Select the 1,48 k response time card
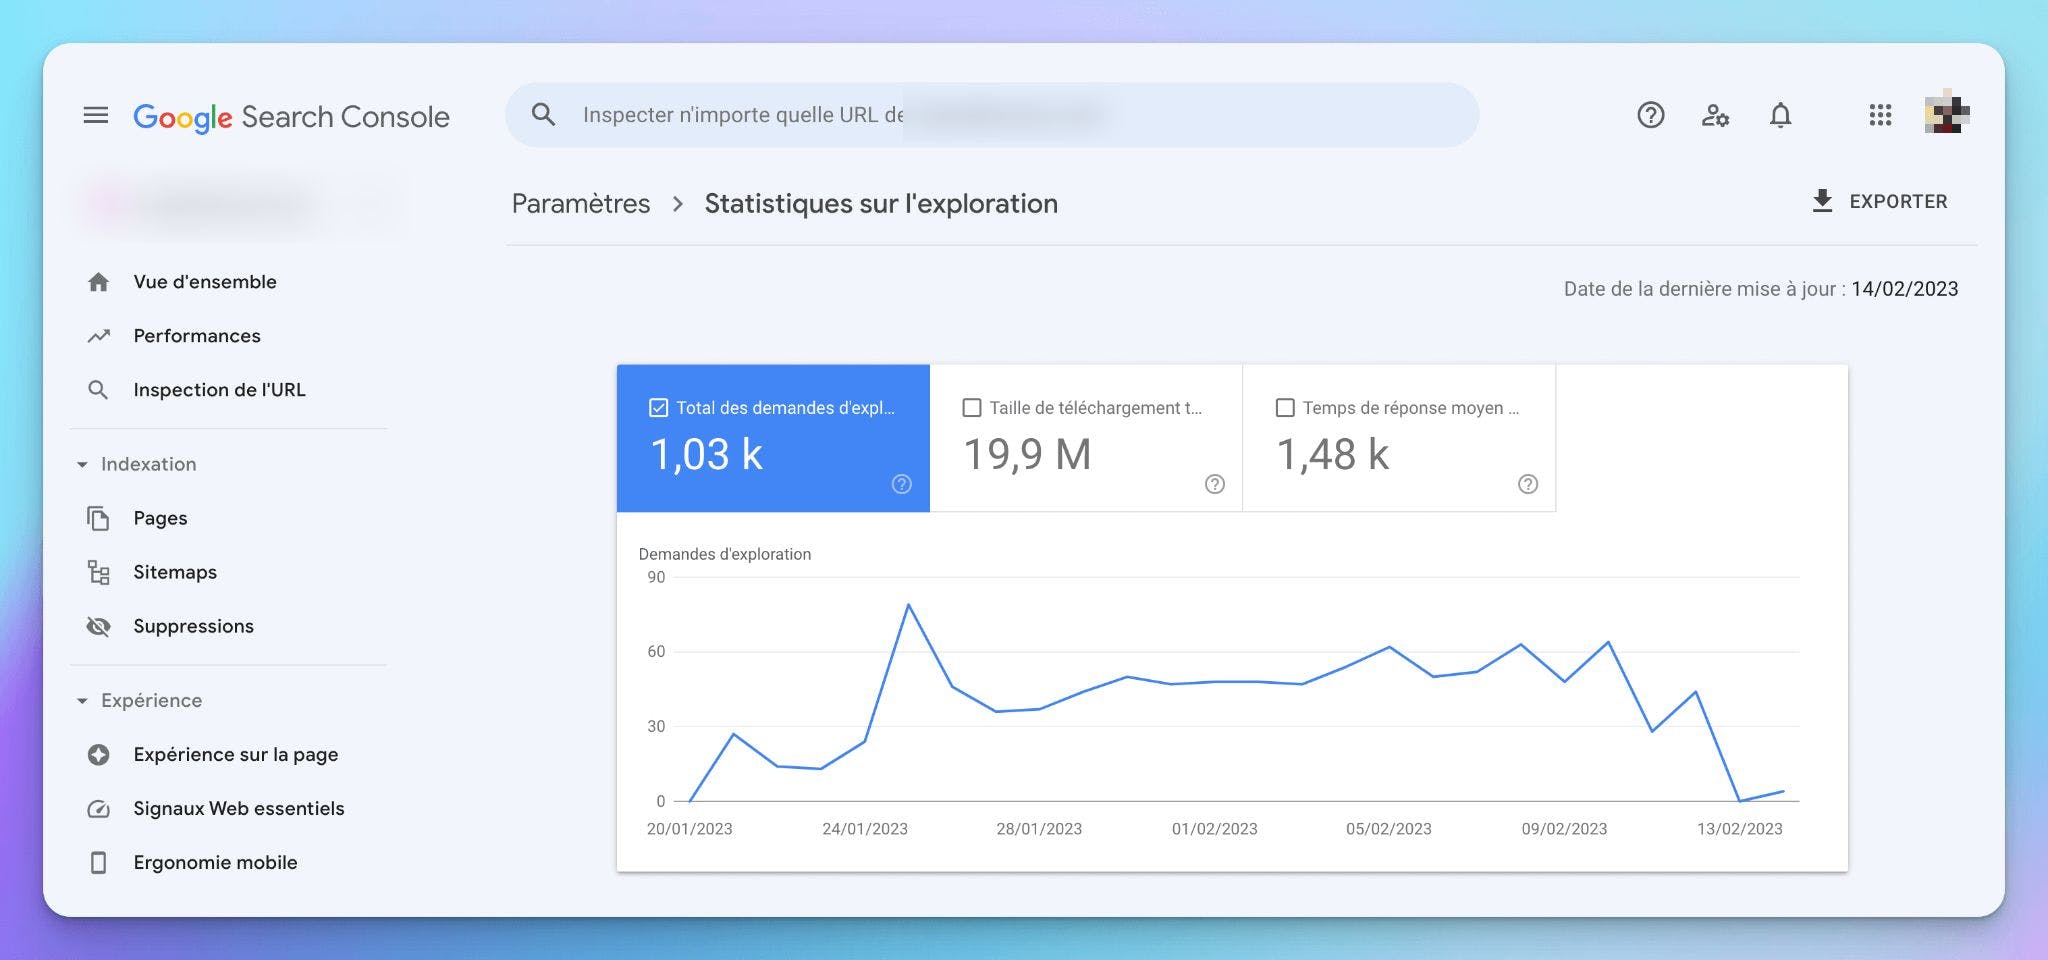 point(1399,438)
